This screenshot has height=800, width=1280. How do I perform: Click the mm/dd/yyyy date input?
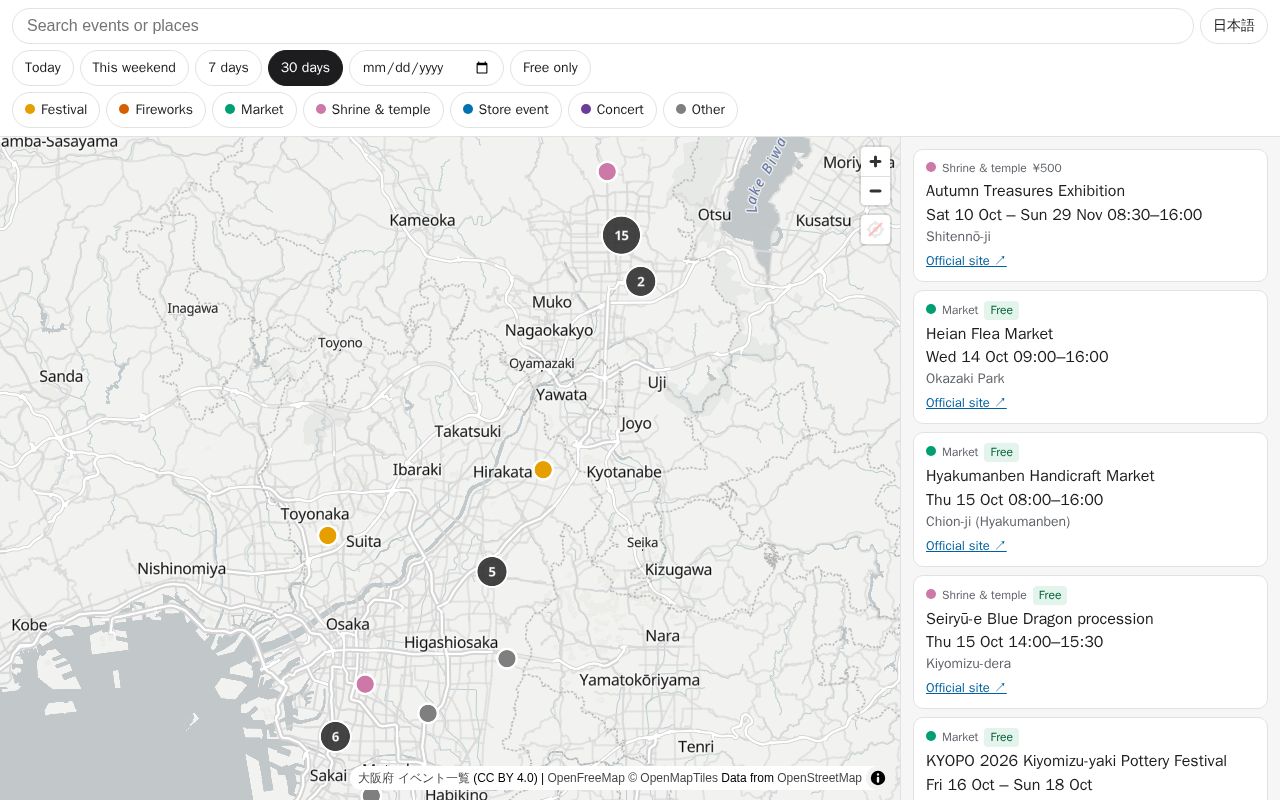(426, 68)
